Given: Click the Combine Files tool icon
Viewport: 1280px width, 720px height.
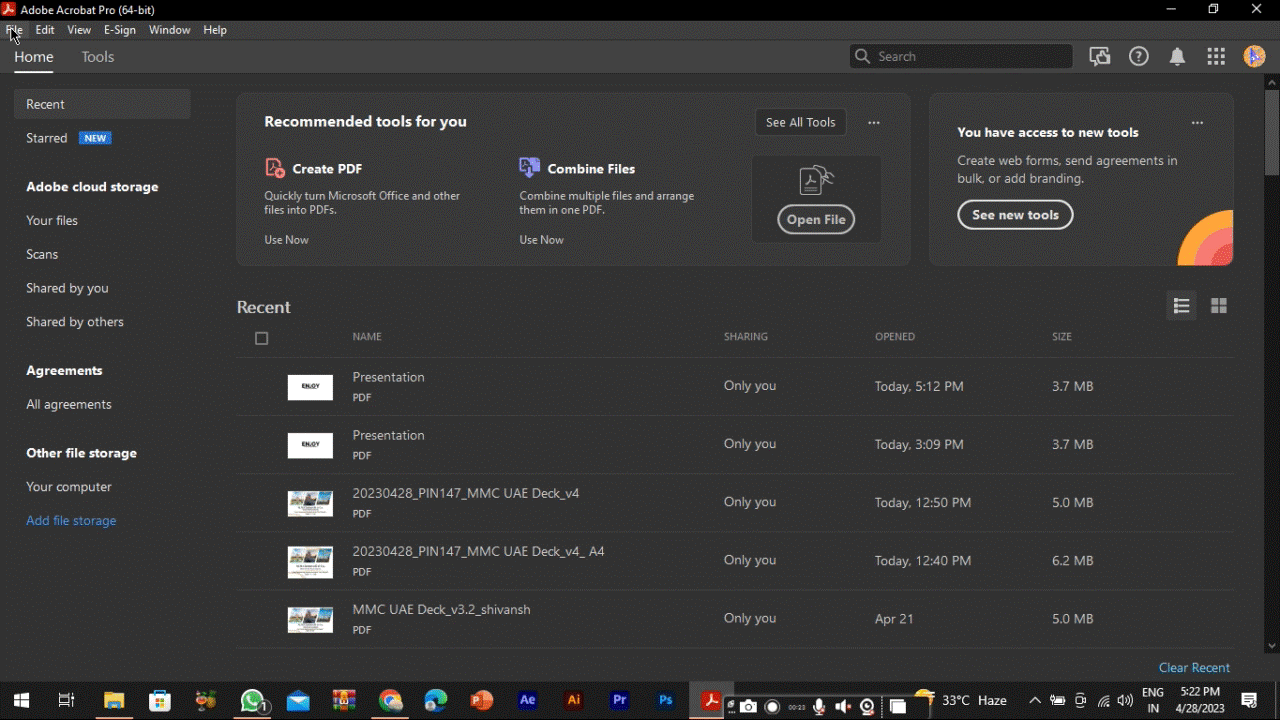Looking at the screenshot, I should click(530, 168).
